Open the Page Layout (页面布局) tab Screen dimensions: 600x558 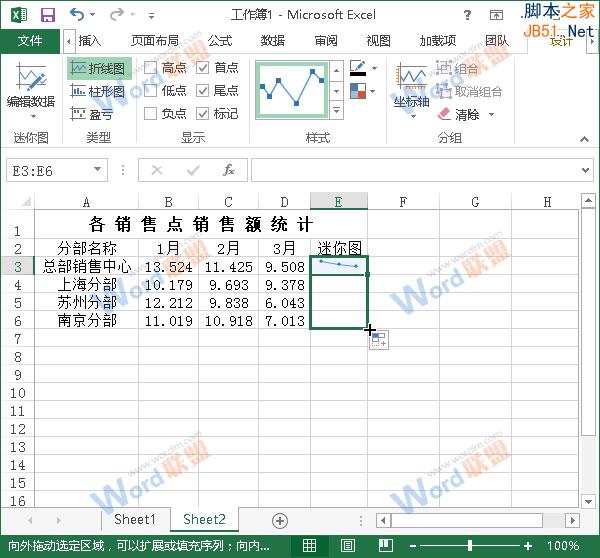click(155, 41)
